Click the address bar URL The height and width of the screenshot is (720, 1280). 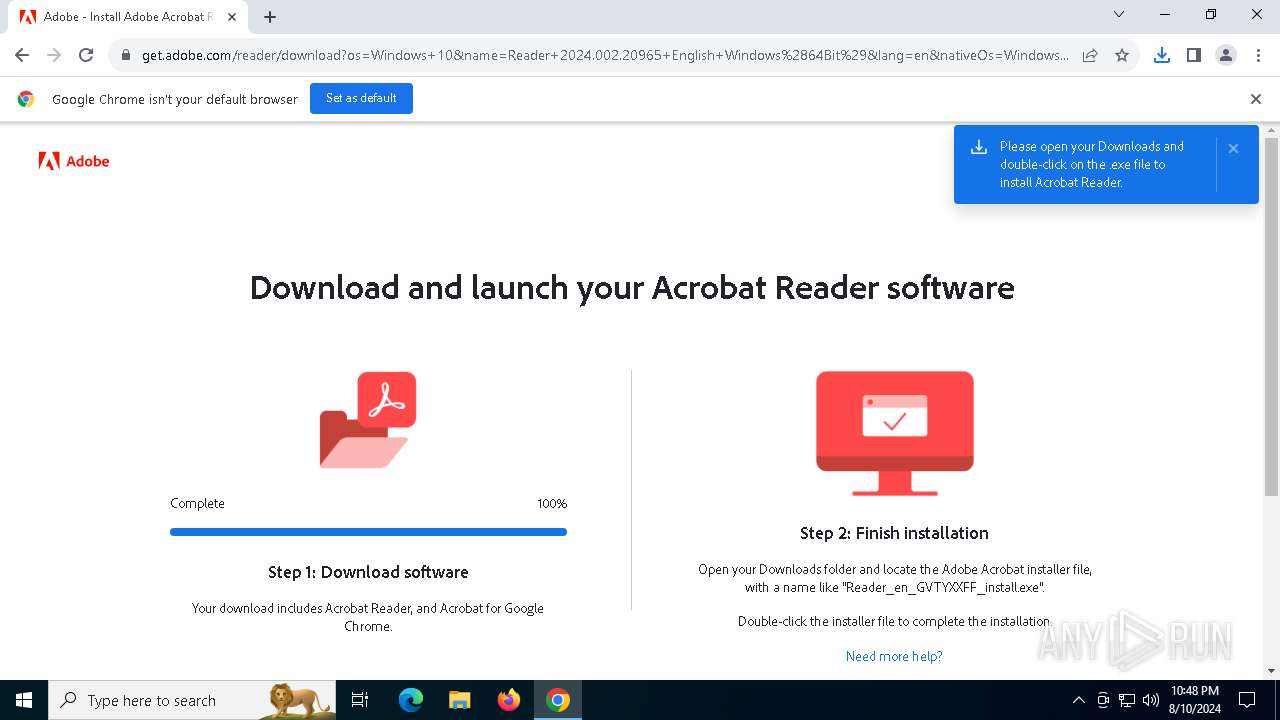point(605,55)
